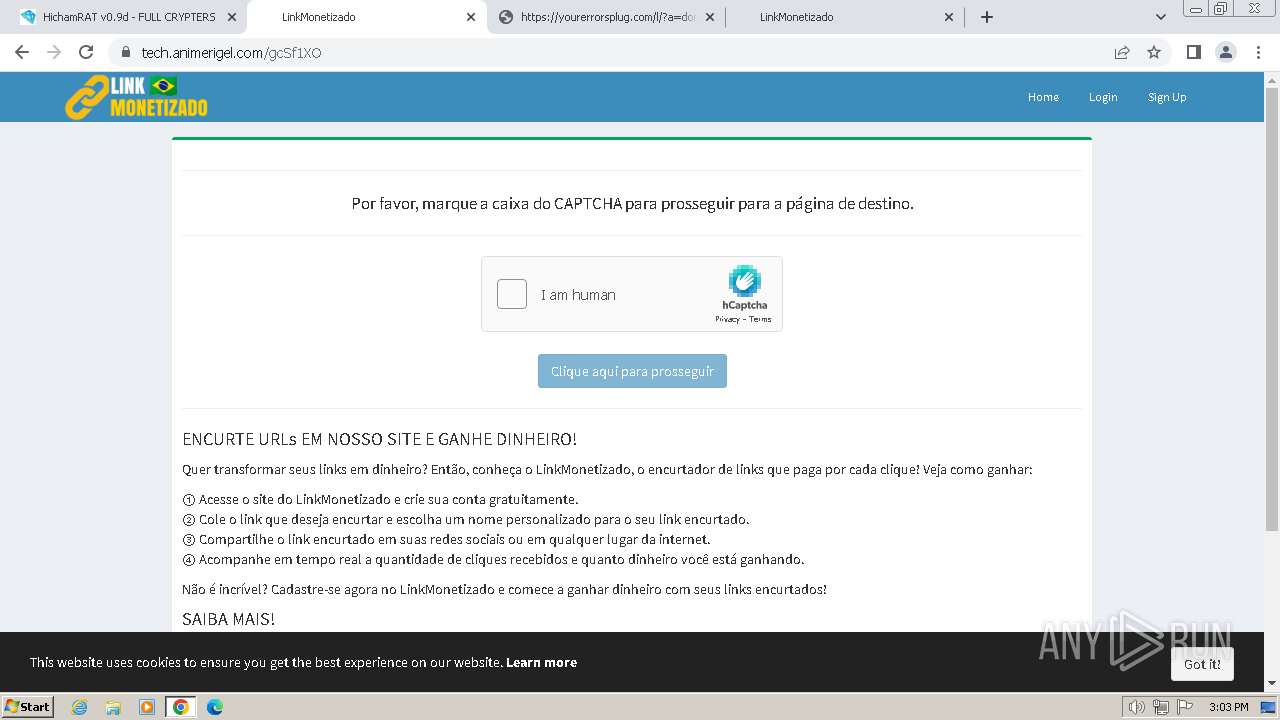The image size is (1280, 720).
Task: Close the HichamRAT tab
Action: coord(232,17)
